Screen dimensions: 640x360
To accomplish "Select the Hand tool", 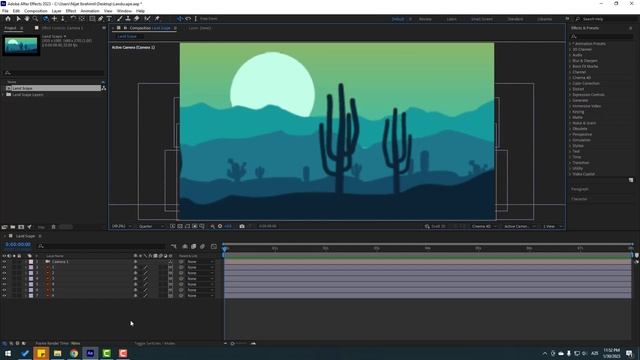I will pos(27,19).
